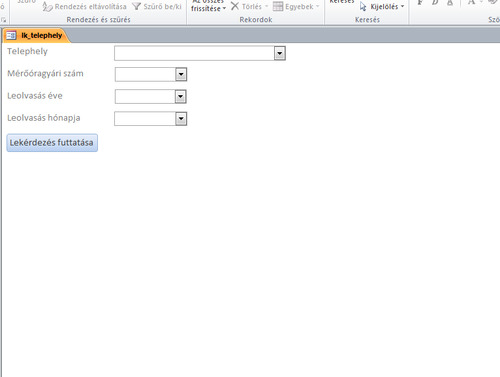Expand the Leolvasás éve combo arrow
500x377 pixels.
pyautogui.click(x=180, y=97)
